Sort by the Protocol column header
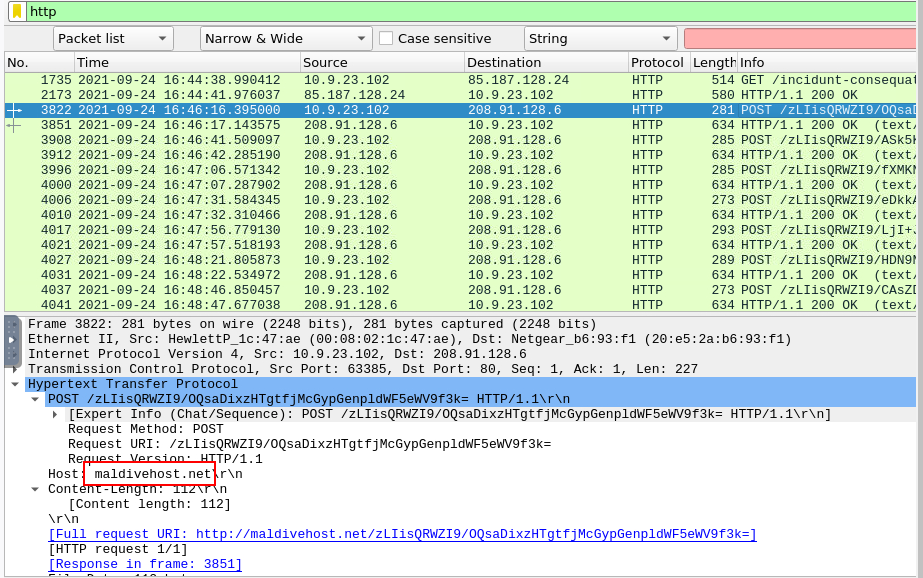The width and height of the screenshot is (923, 578). (x=657, y=62)
